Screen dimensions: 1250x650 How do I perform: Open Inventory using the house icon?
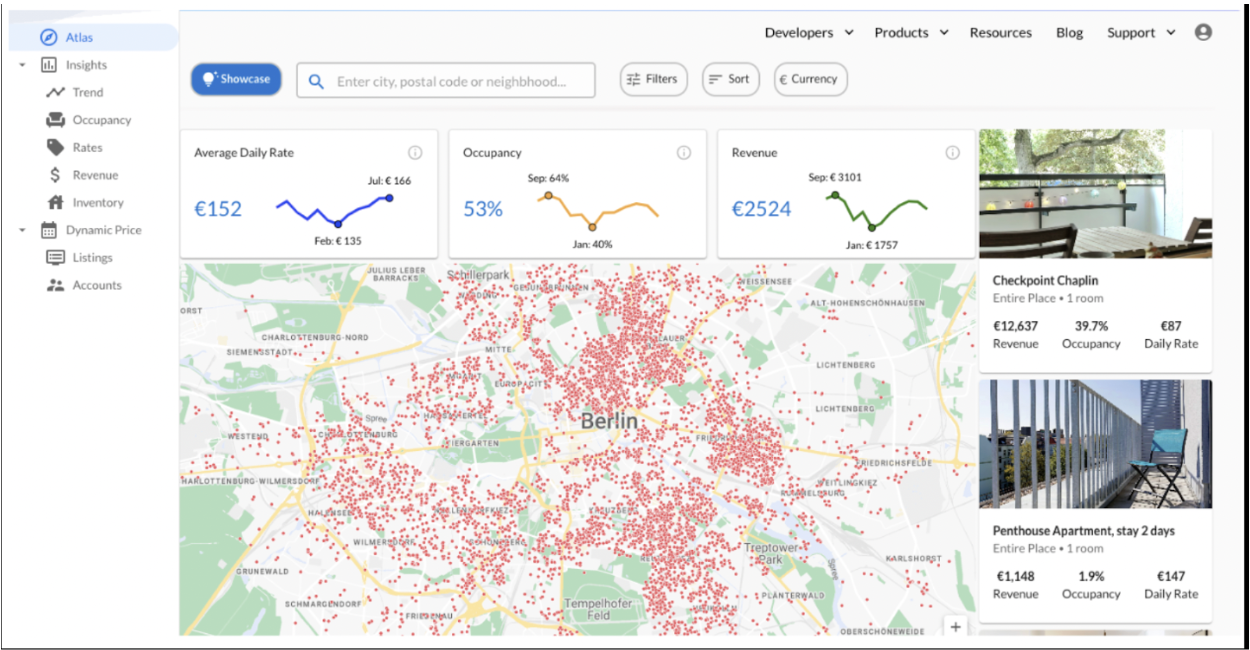coord(55,202)
